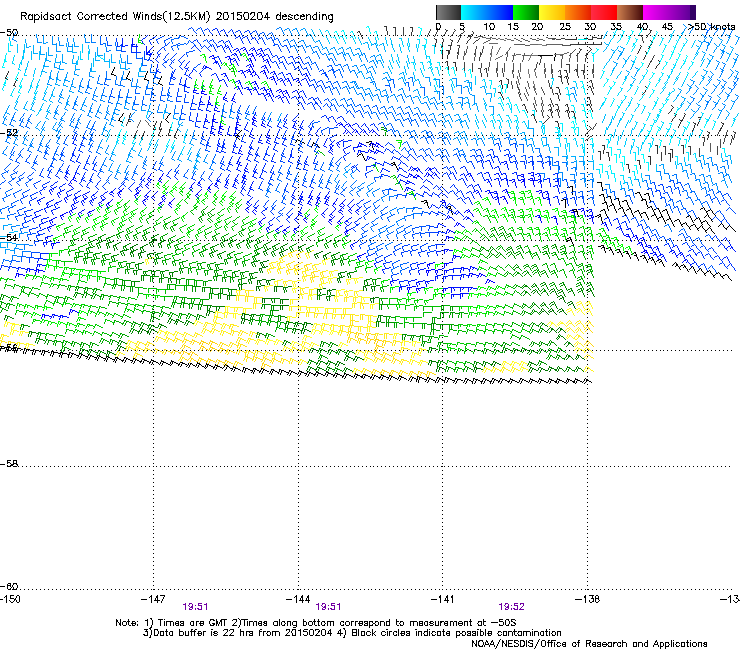
Task: Click the '45' legend scale number
Action: (x=667, y=27)
